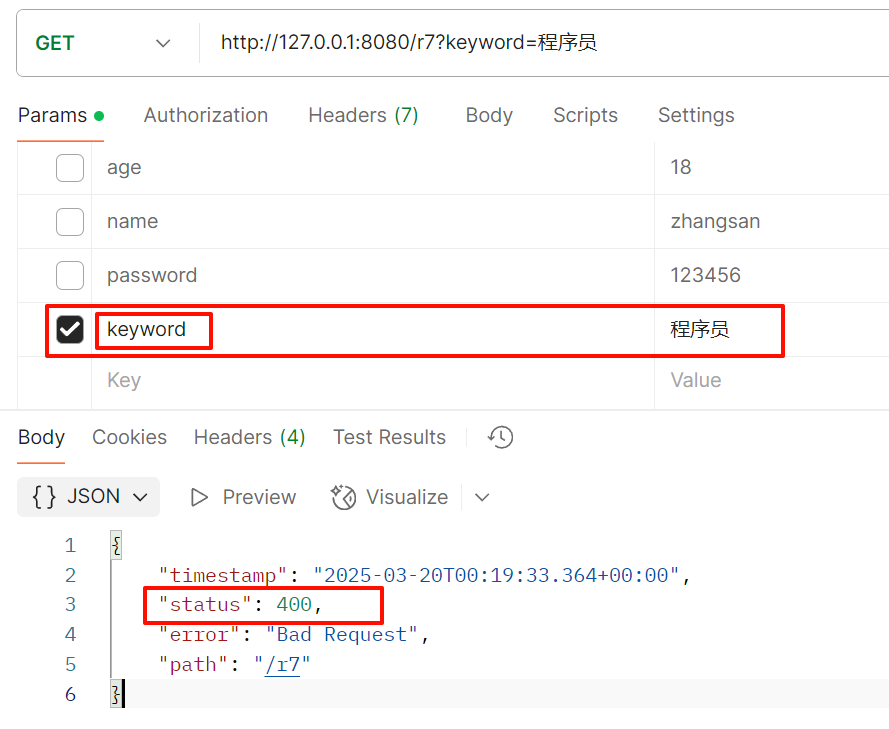
Task: Enable the password parameter checkbox
Action: coord(70,276)
